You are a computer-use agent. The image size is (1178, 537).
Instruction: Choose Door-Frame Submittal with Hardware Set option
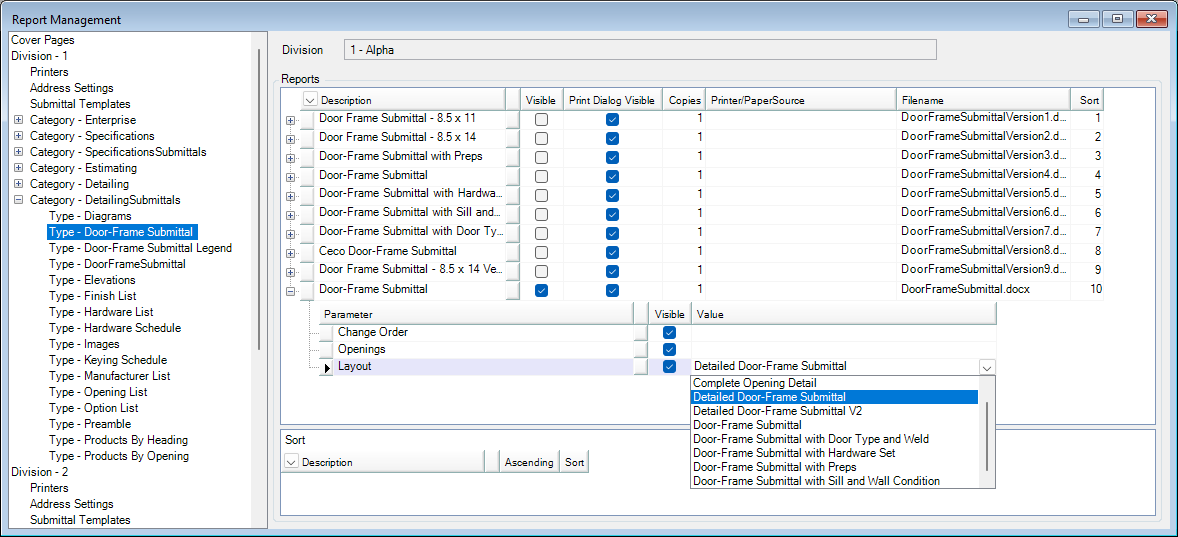click(794, 453)
